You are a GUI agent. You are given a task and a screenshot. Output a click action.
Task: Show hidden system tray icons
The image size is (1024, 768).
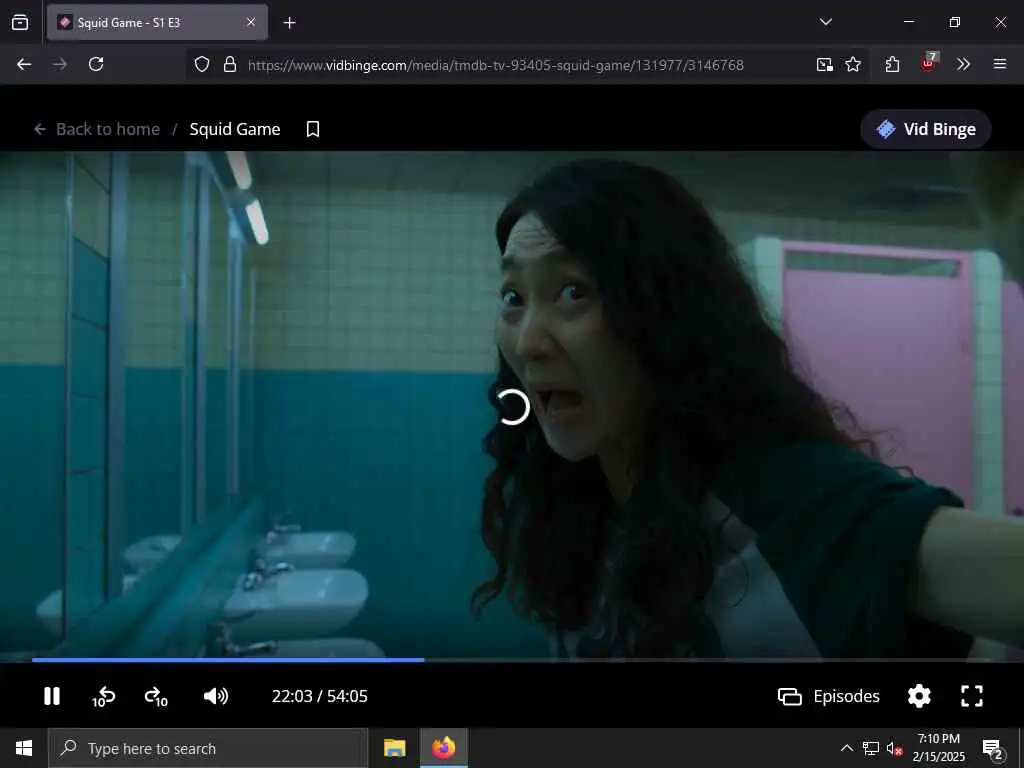846,748
